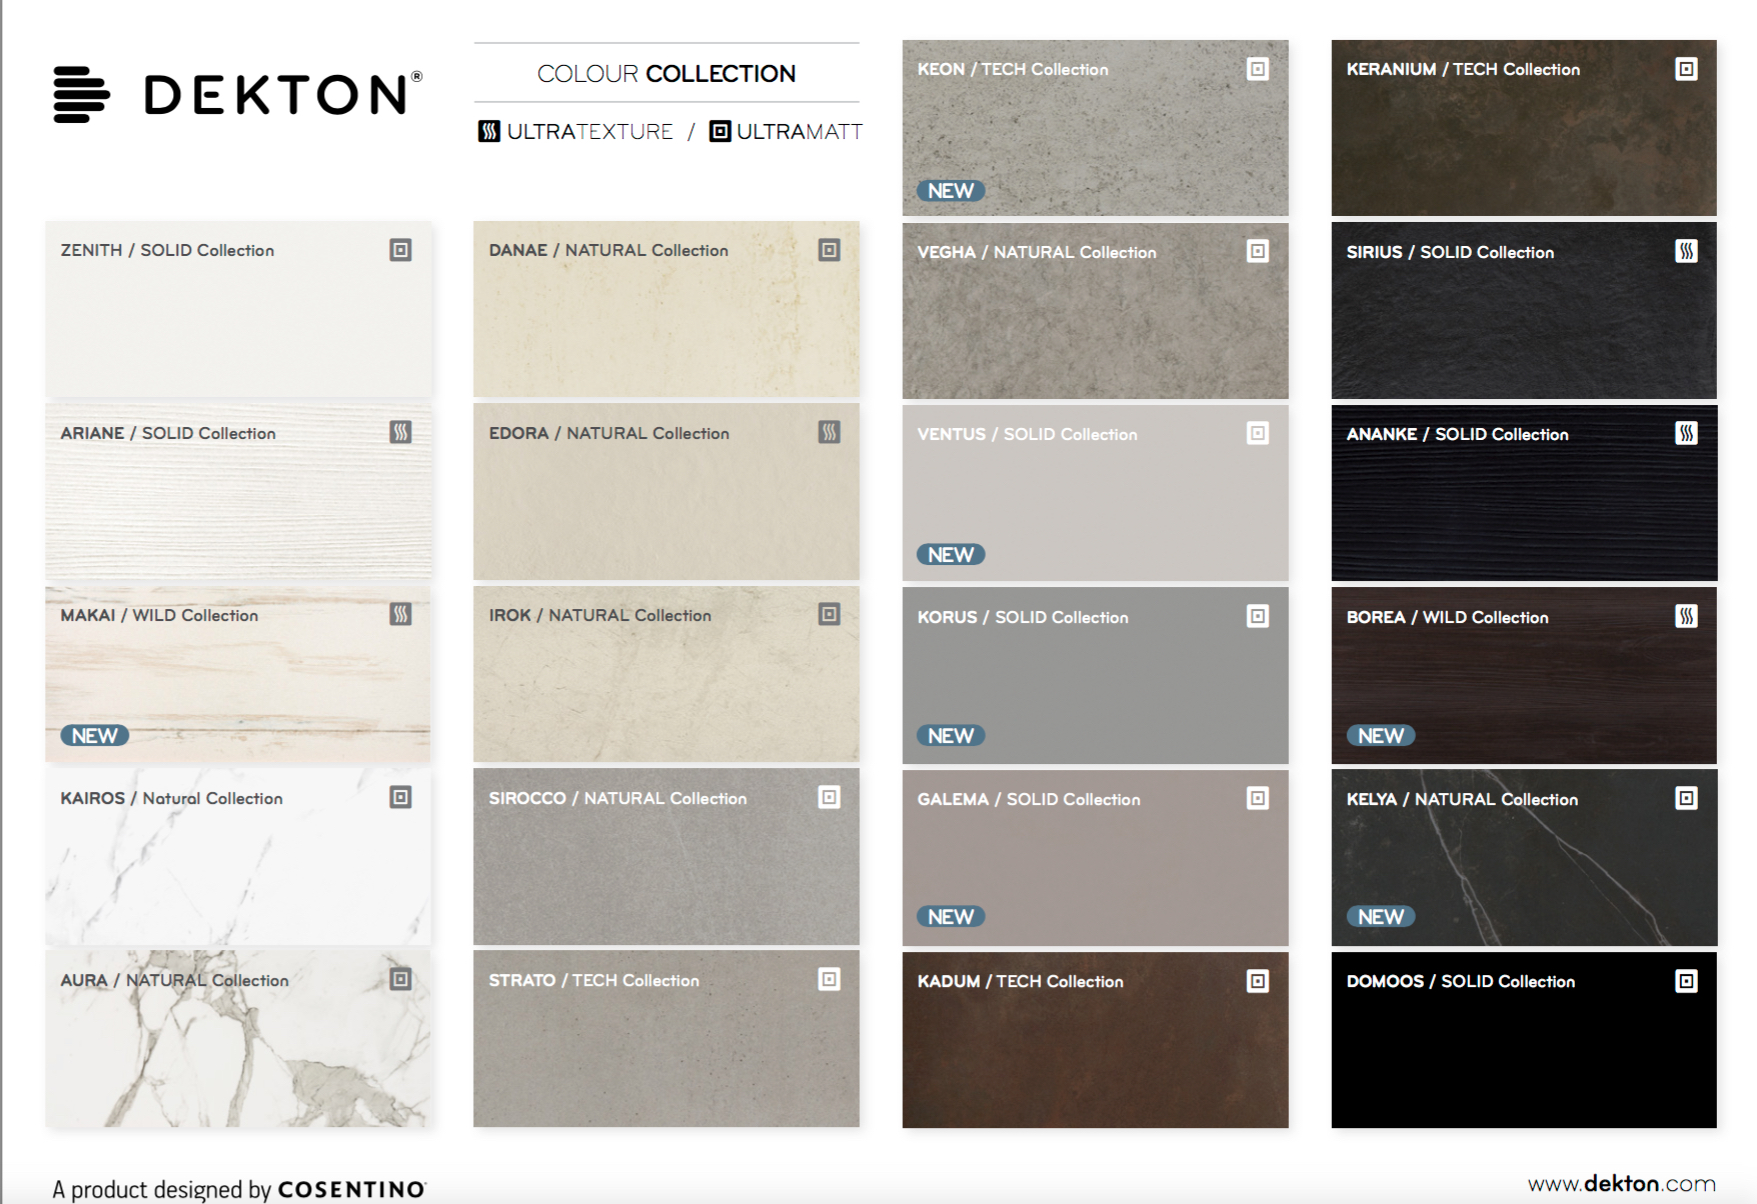
Task: Click the Ultramatt icon on KELYA swatch
Action: tap(1686, 798)
